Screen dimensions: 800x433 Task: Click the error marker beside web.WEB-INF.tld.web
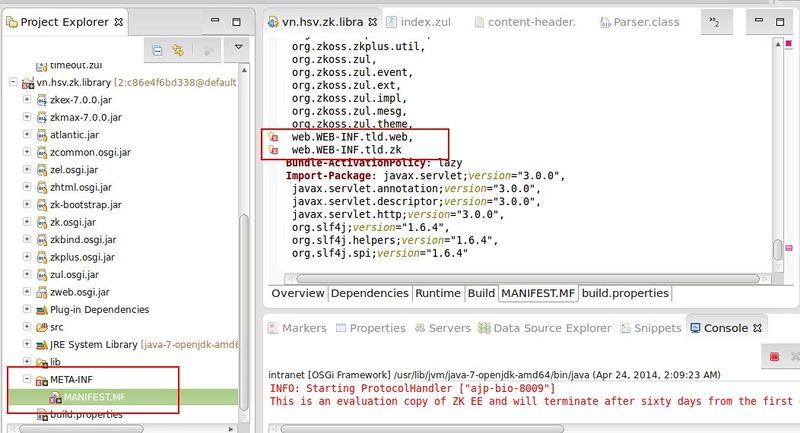[273, 137]
